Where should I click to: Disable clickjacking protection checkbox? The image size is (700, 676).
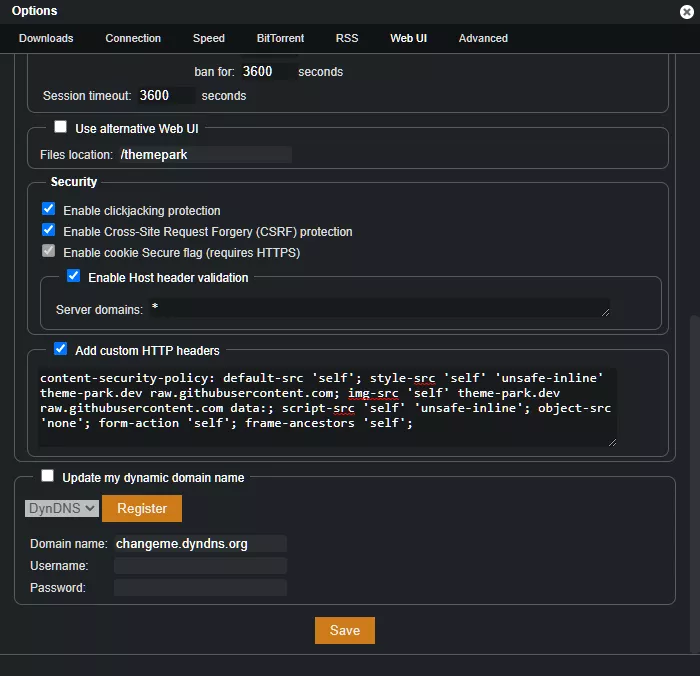[x=48, y=210]
